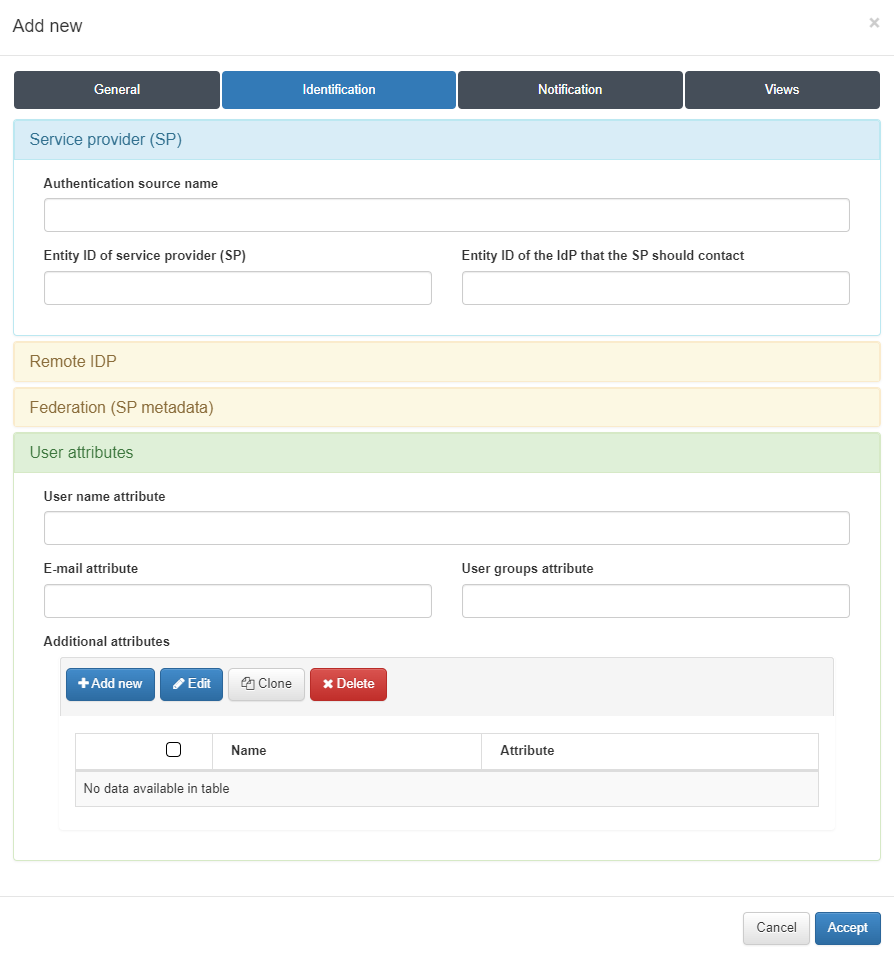894x958 pixels.
Task: Click the Edit pencil button
Action: click(191, 684)
